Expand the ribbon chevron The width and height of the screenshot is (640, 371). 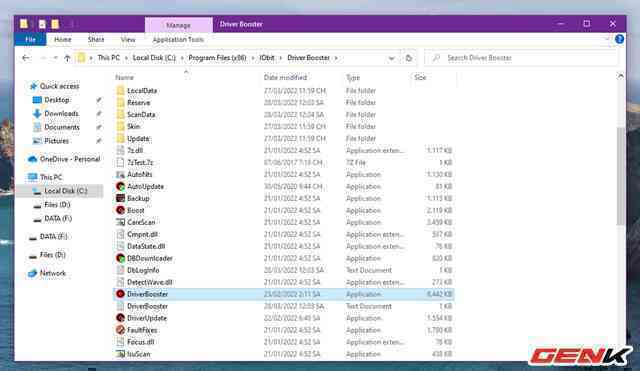click(x=607, y=39)
